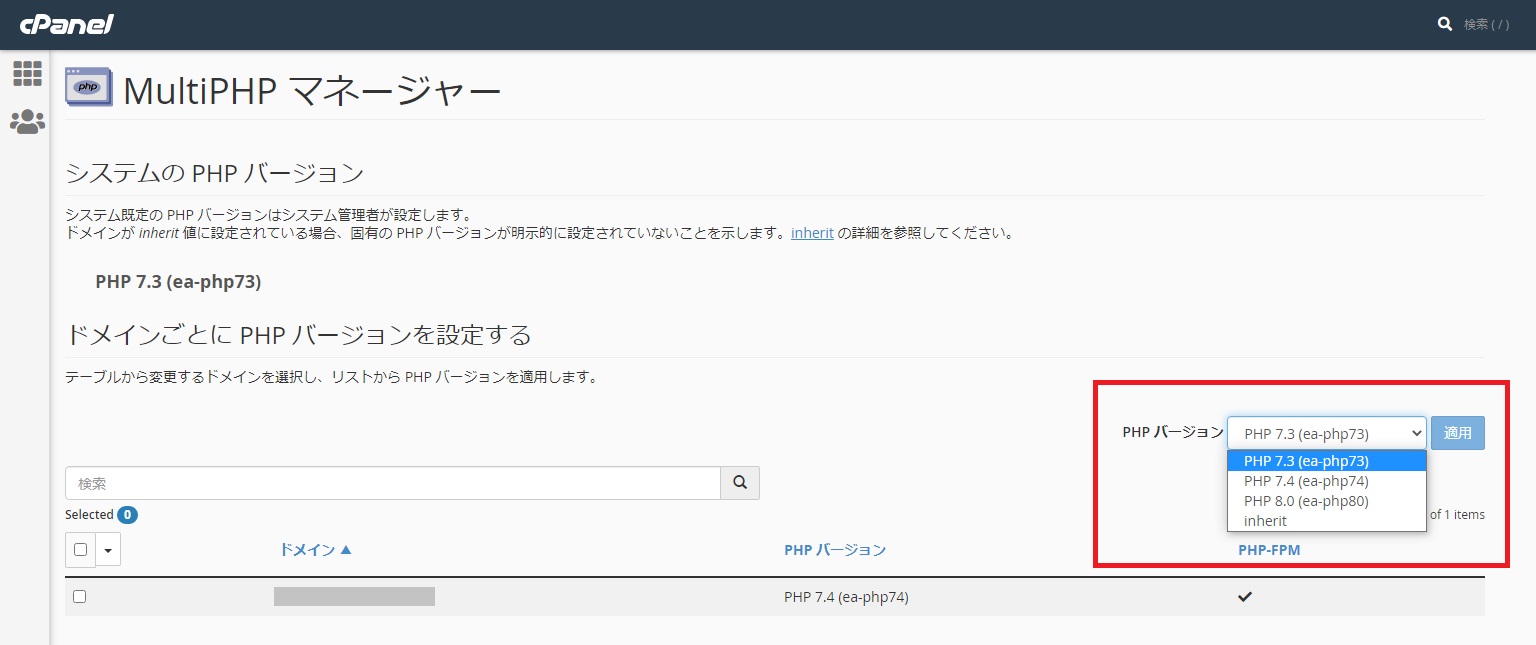
Task: Choose PHP 7.4 (ea-php74) from the list
Action: [x=1326, y=481]
